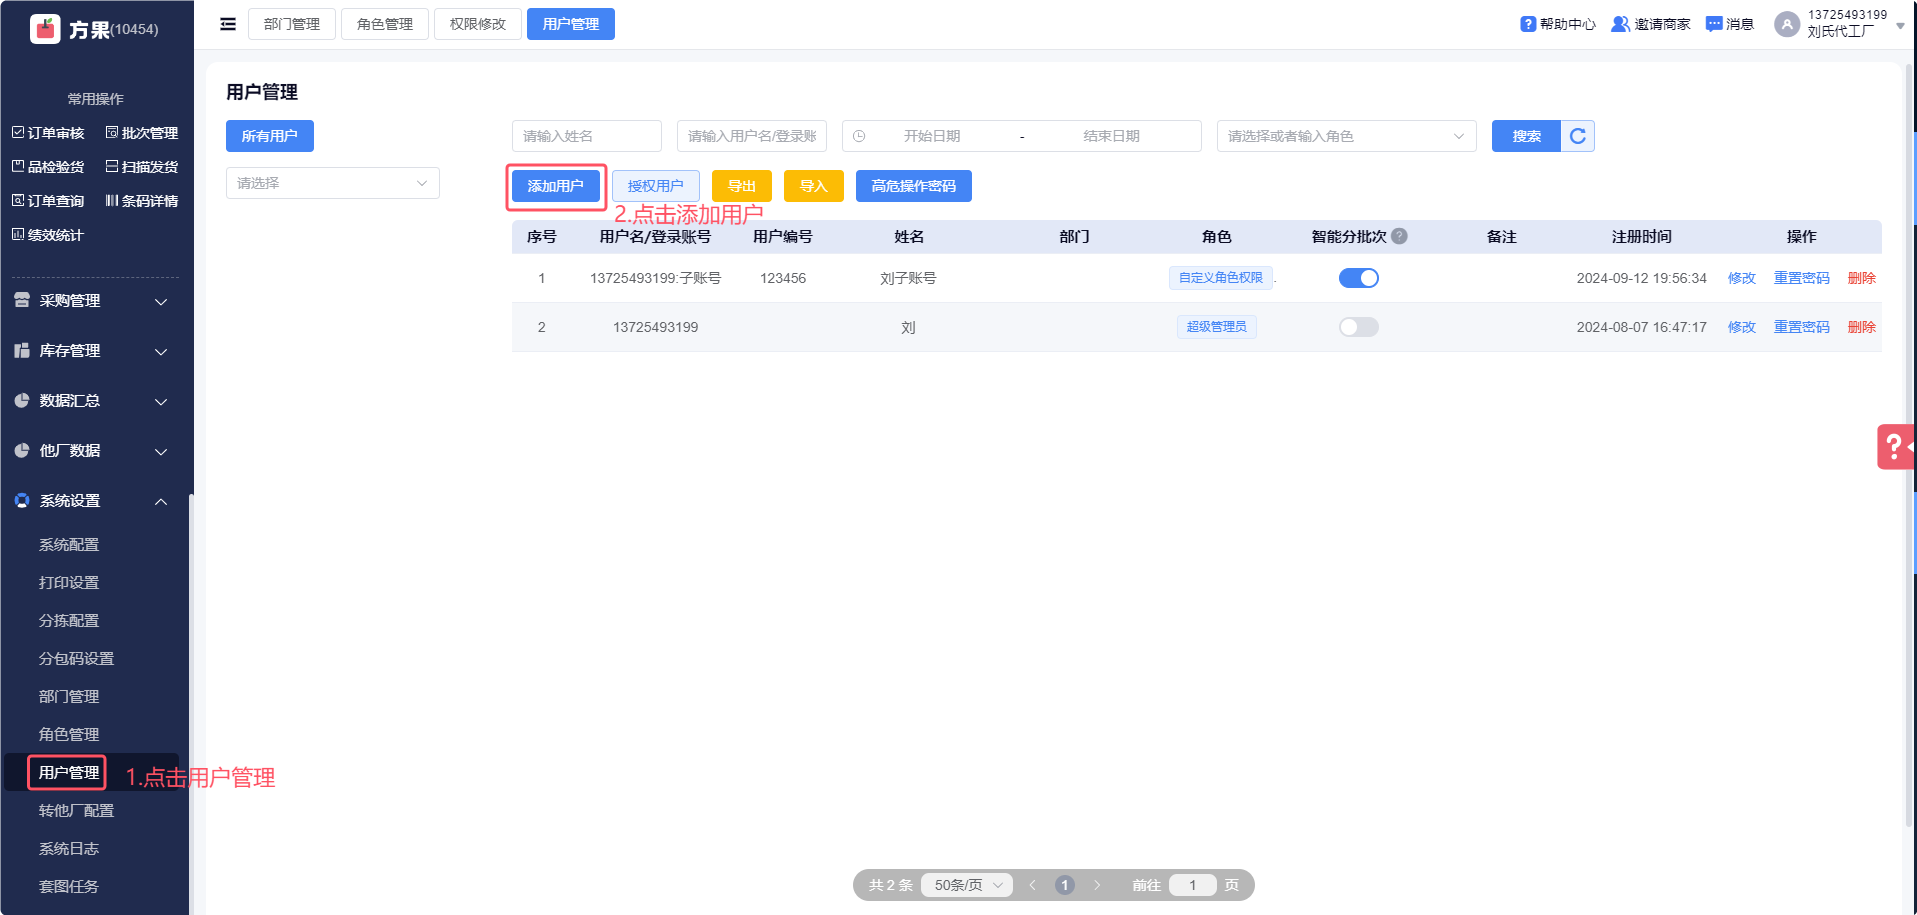Open the messages icon in header
The image size is (1917, 915).
pyautogui.click(x=1714, y=24)
